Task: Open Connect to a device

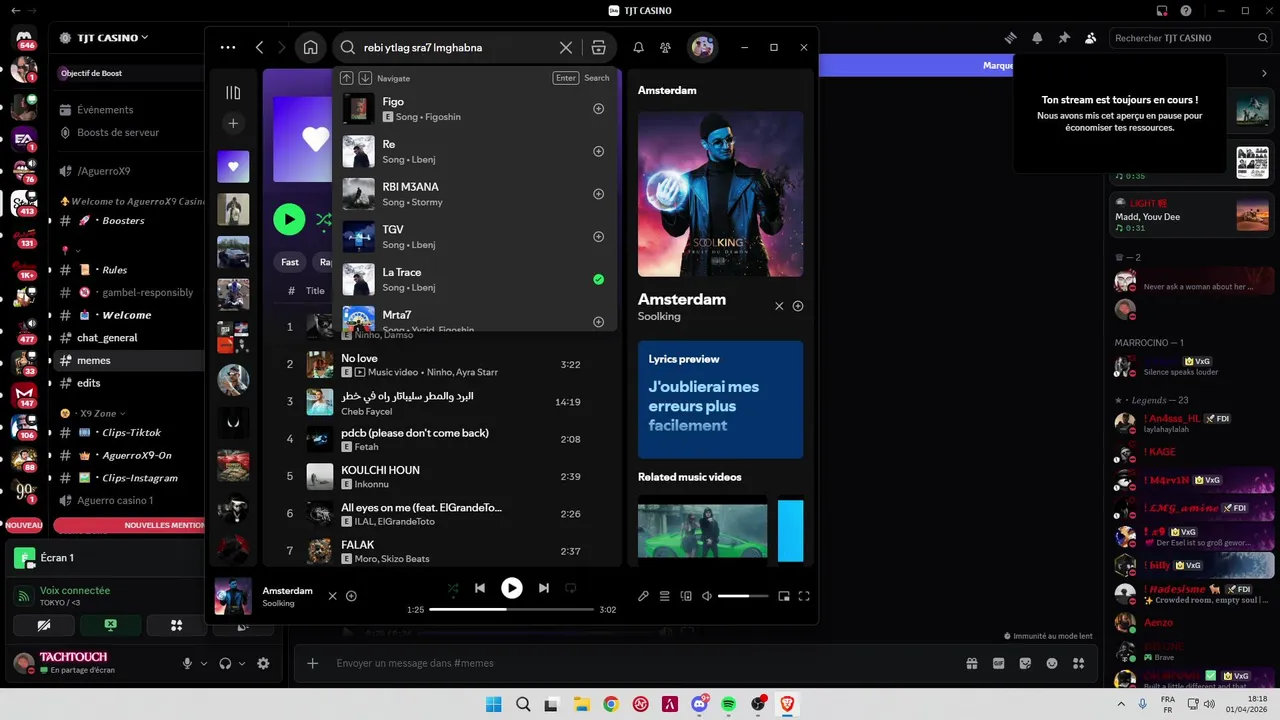Action: coord(686,596)
